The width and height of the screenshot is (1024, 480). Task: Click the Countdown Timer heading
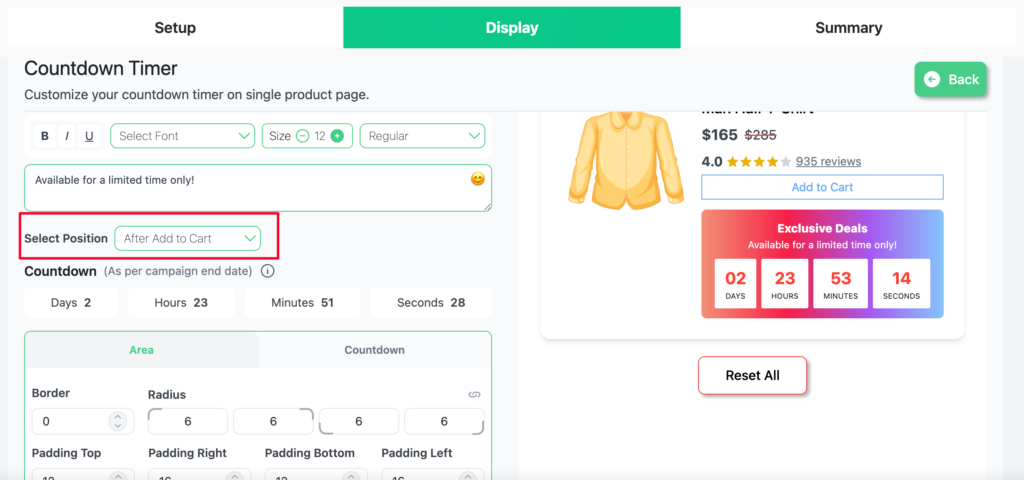click(101, 69)
